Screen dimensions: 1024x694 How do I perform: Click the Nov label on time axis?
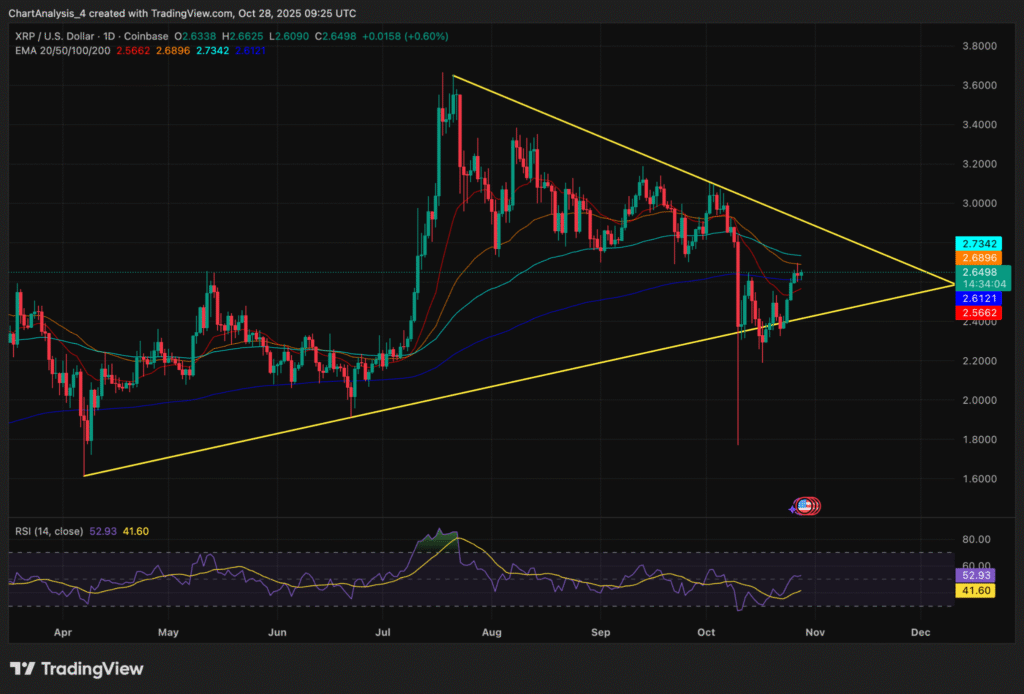click(815, 632)
